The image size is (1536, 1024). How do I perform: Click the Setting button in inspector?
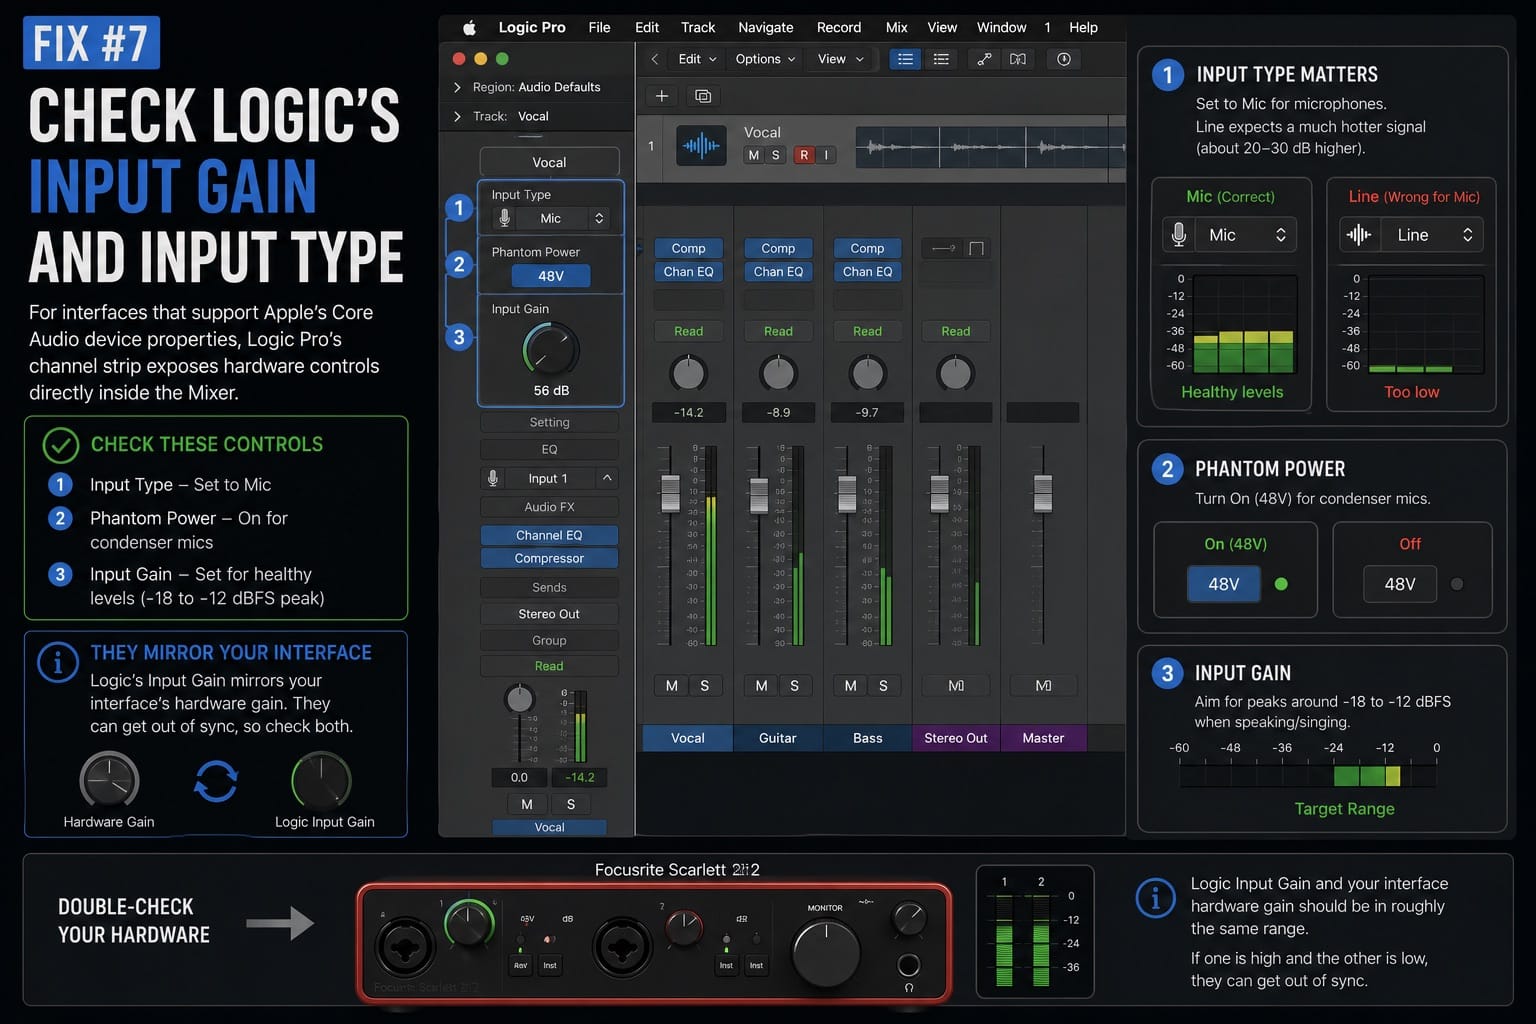[x=549, y=422]
